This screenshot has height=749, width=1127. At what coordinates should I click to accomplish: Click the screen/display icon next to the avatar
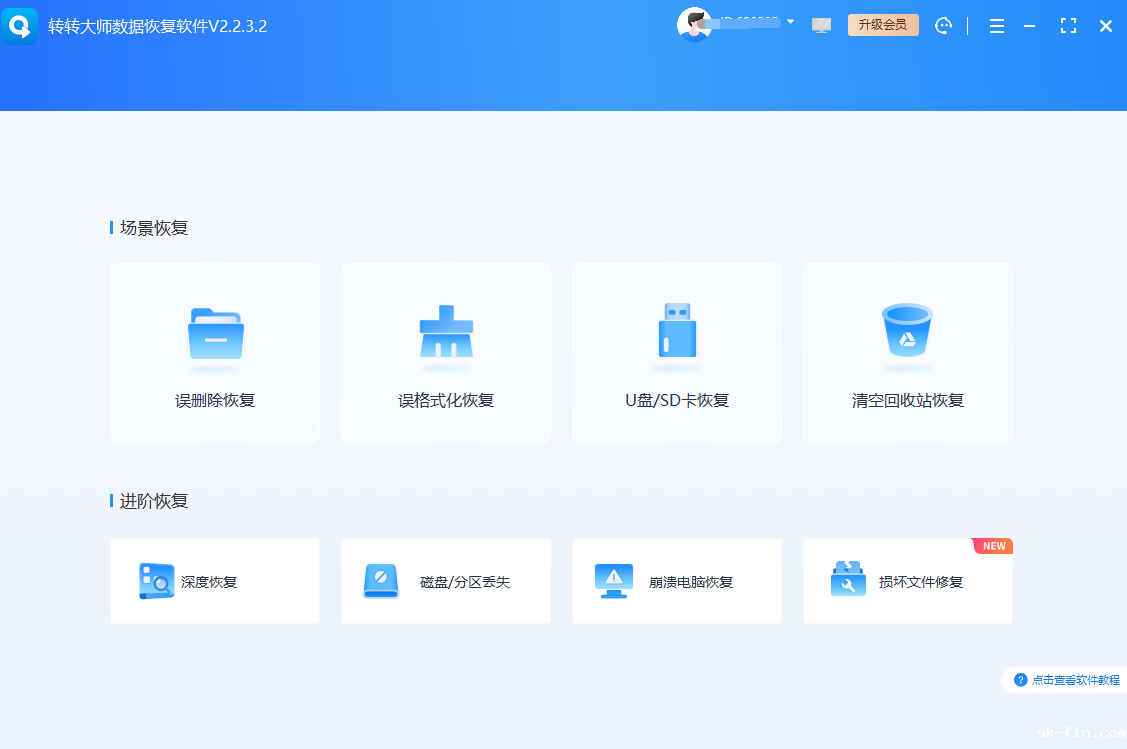[821, 25]
